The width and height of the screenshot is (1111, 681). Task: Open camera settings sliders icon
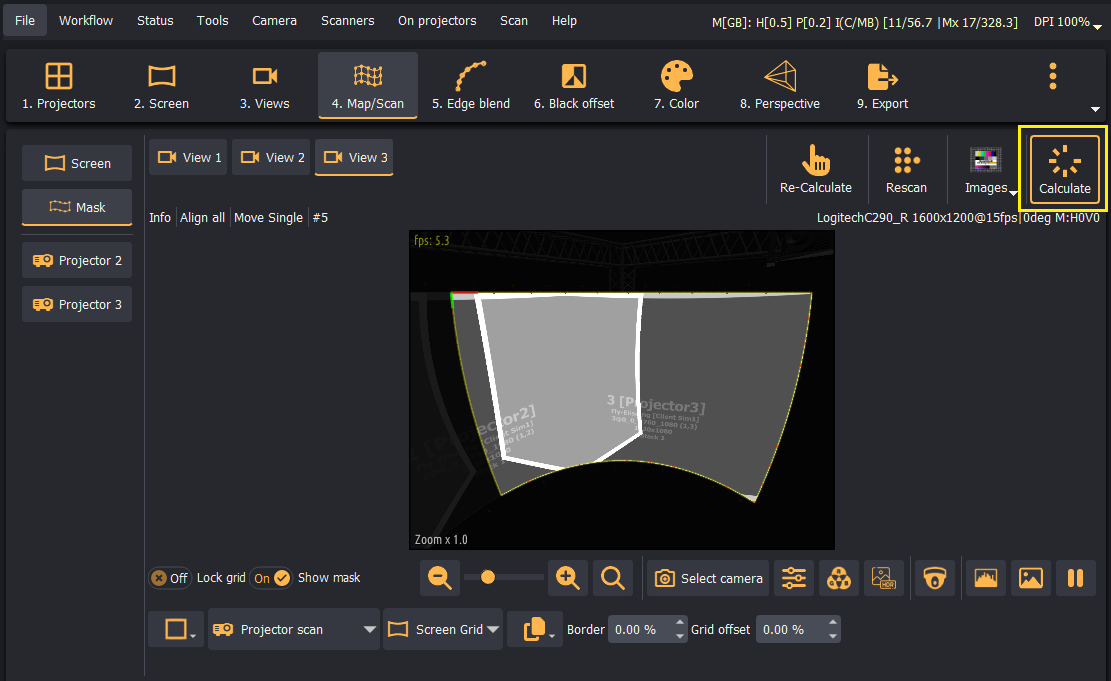click(794, 578)
